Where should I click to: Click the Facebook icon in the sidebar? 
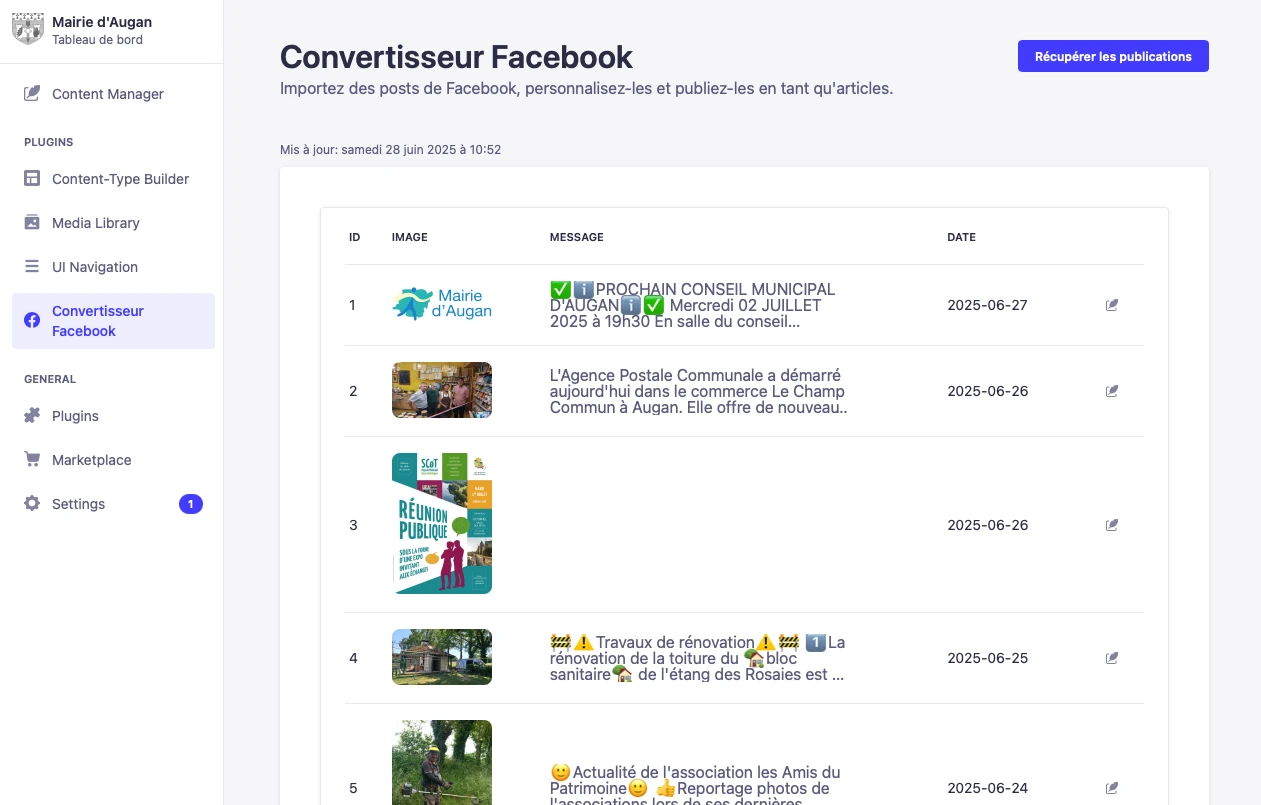(x=32, y=321)
